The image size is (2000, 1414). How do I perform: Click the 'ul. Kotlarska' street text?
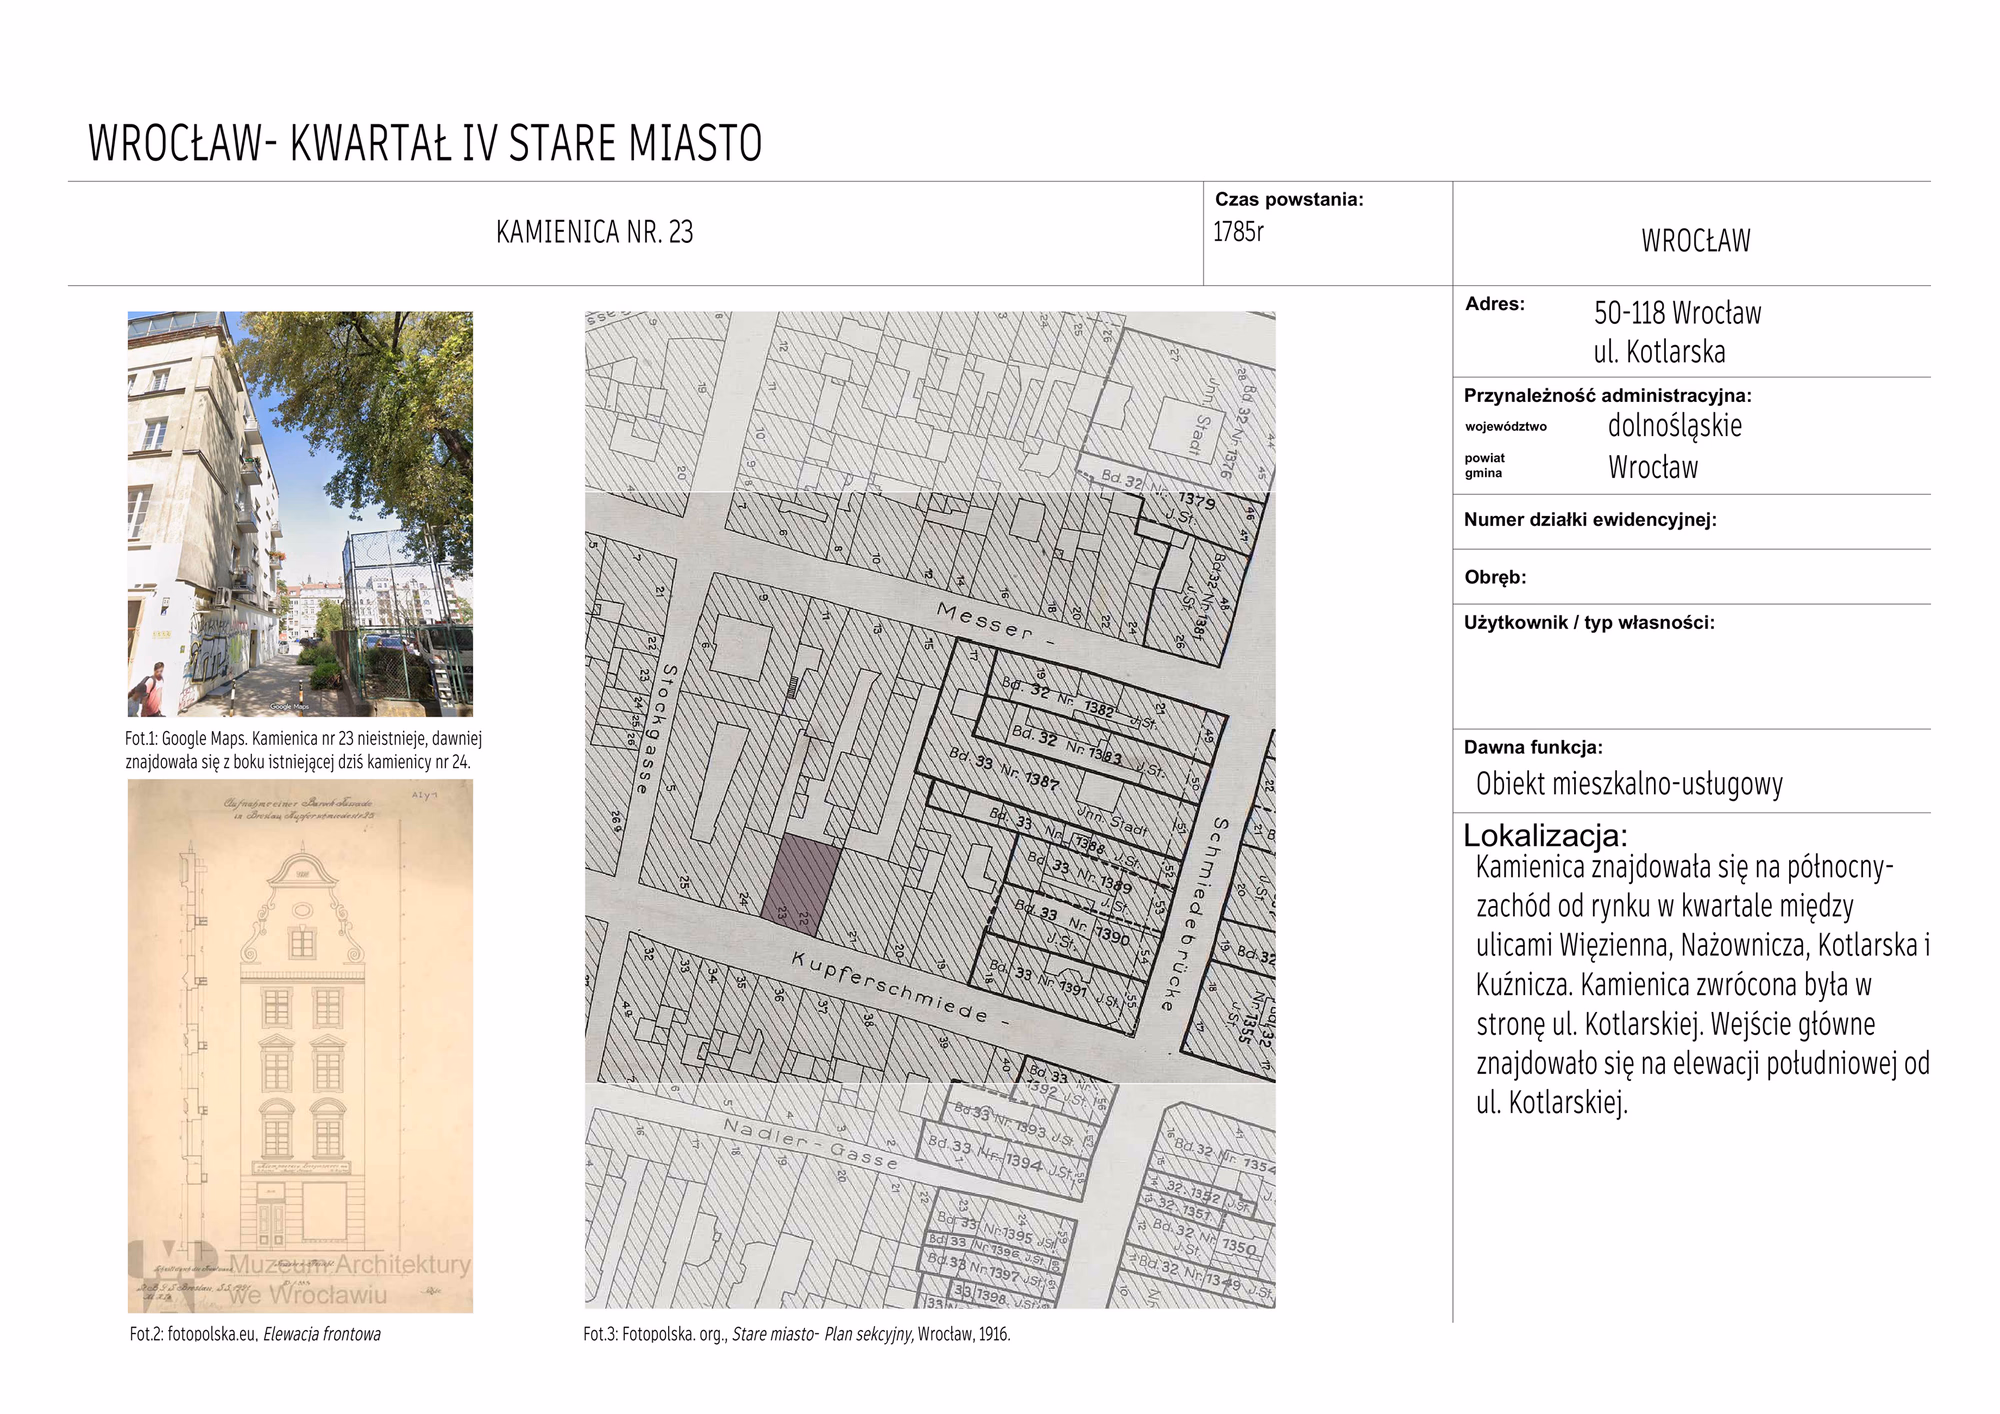pyautogui.click(x=1659, y=352)
